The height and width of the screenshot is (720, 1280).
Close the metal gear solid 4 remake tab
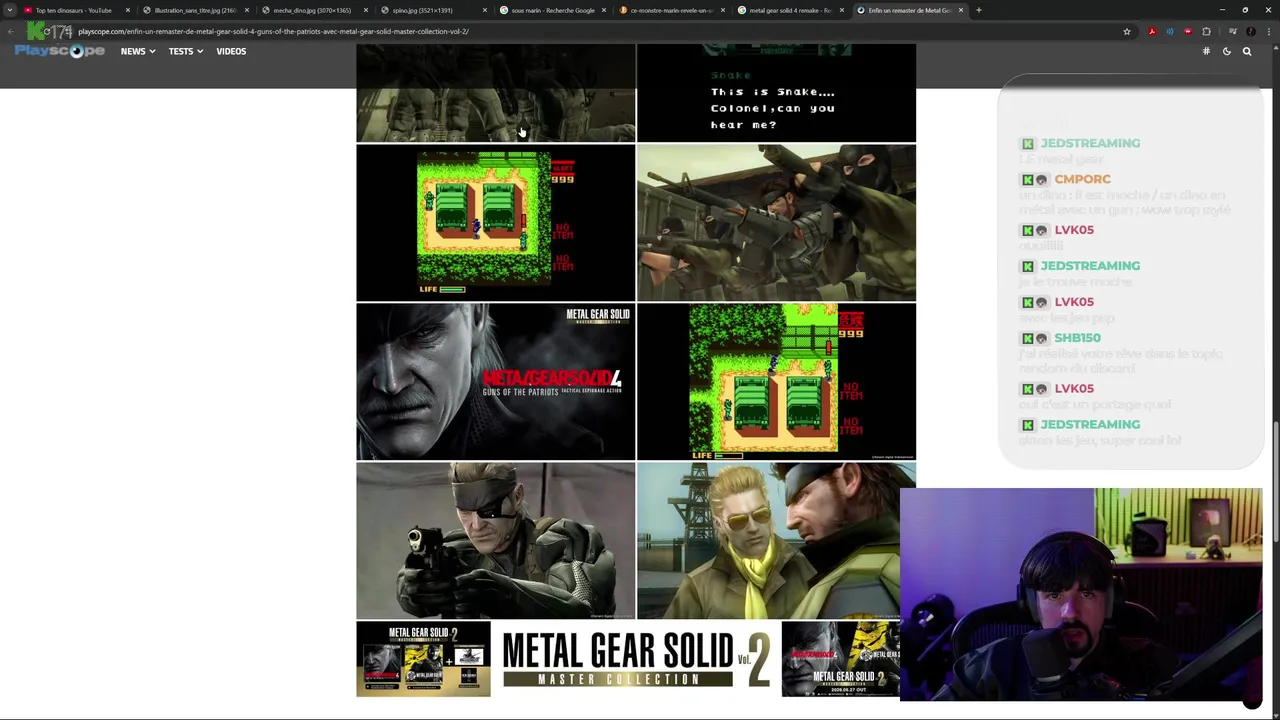842,10
